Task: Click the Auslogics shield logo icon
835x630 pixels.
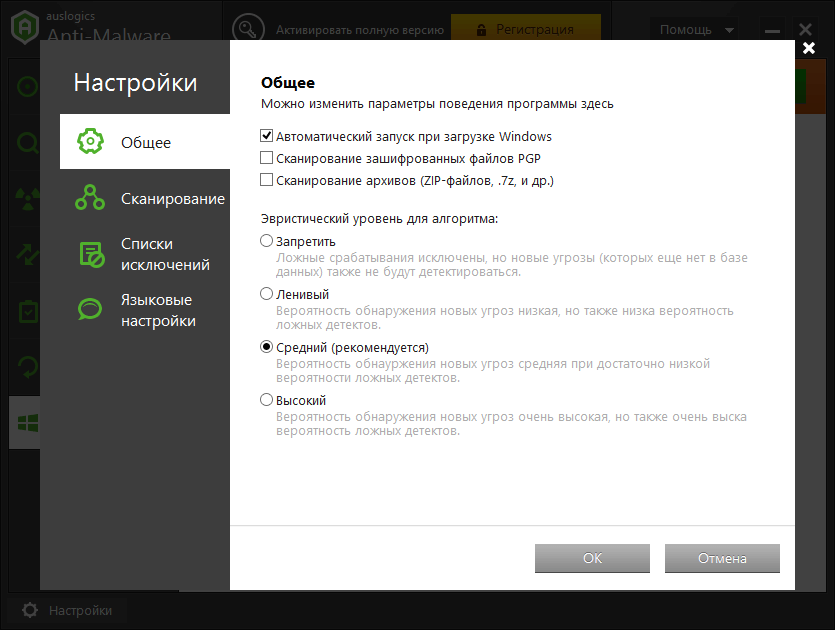Action: coord(25,27)
